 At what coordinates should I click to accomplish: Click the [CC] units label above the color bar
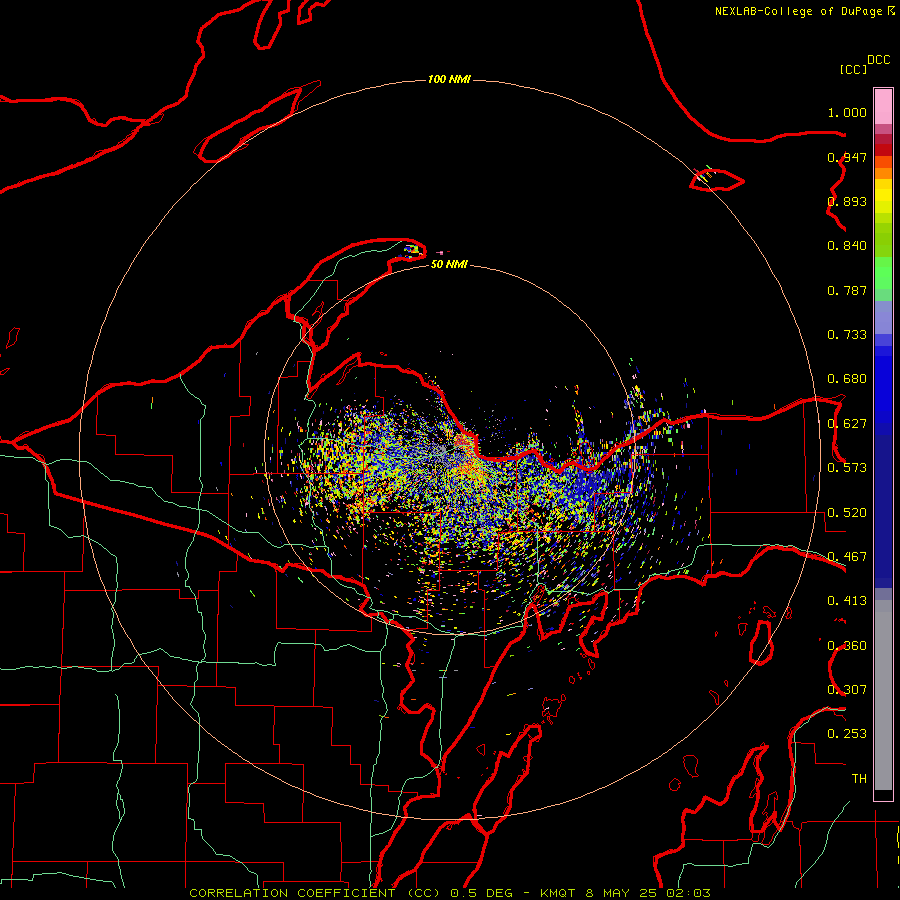click(x=854, y=69)
